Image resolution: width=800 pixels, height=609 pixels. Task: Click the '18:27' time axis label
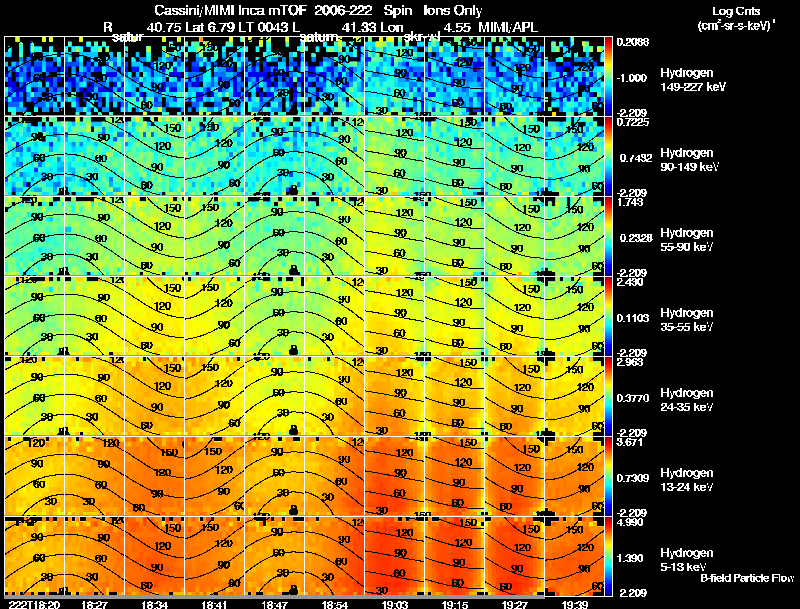click(94, 604)
